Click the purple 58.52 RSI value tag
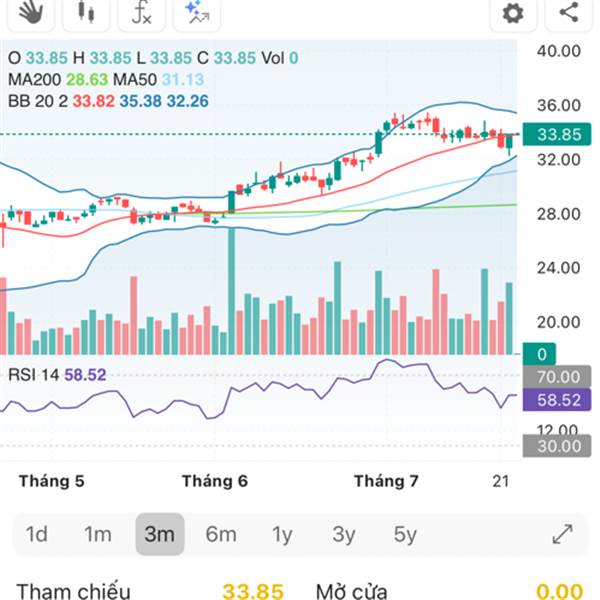Viewport: 600px width, 600px height. coord(557,400)
